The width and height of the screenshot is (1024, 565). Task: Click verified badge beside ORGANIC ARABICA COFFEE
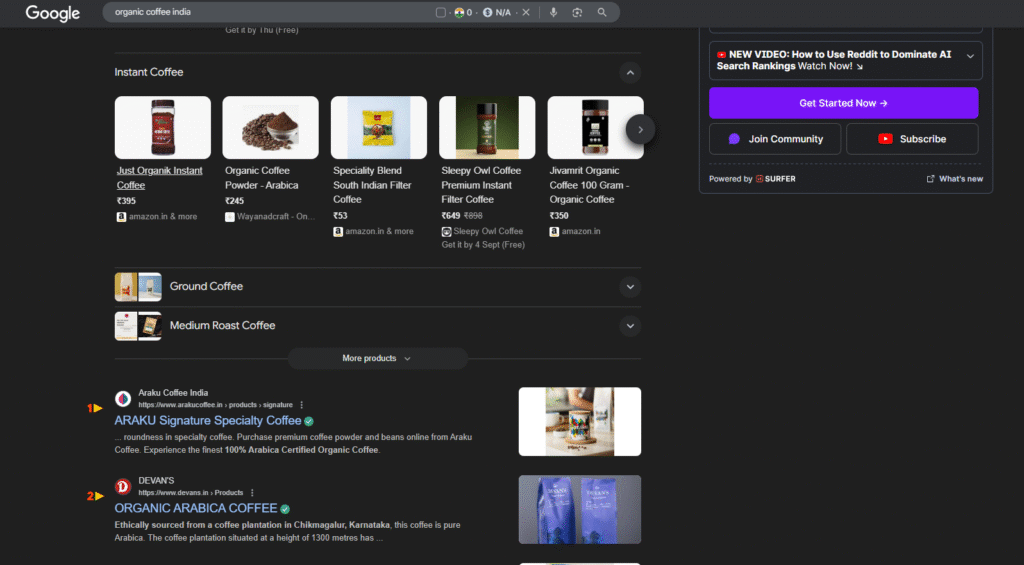[285, 509]
